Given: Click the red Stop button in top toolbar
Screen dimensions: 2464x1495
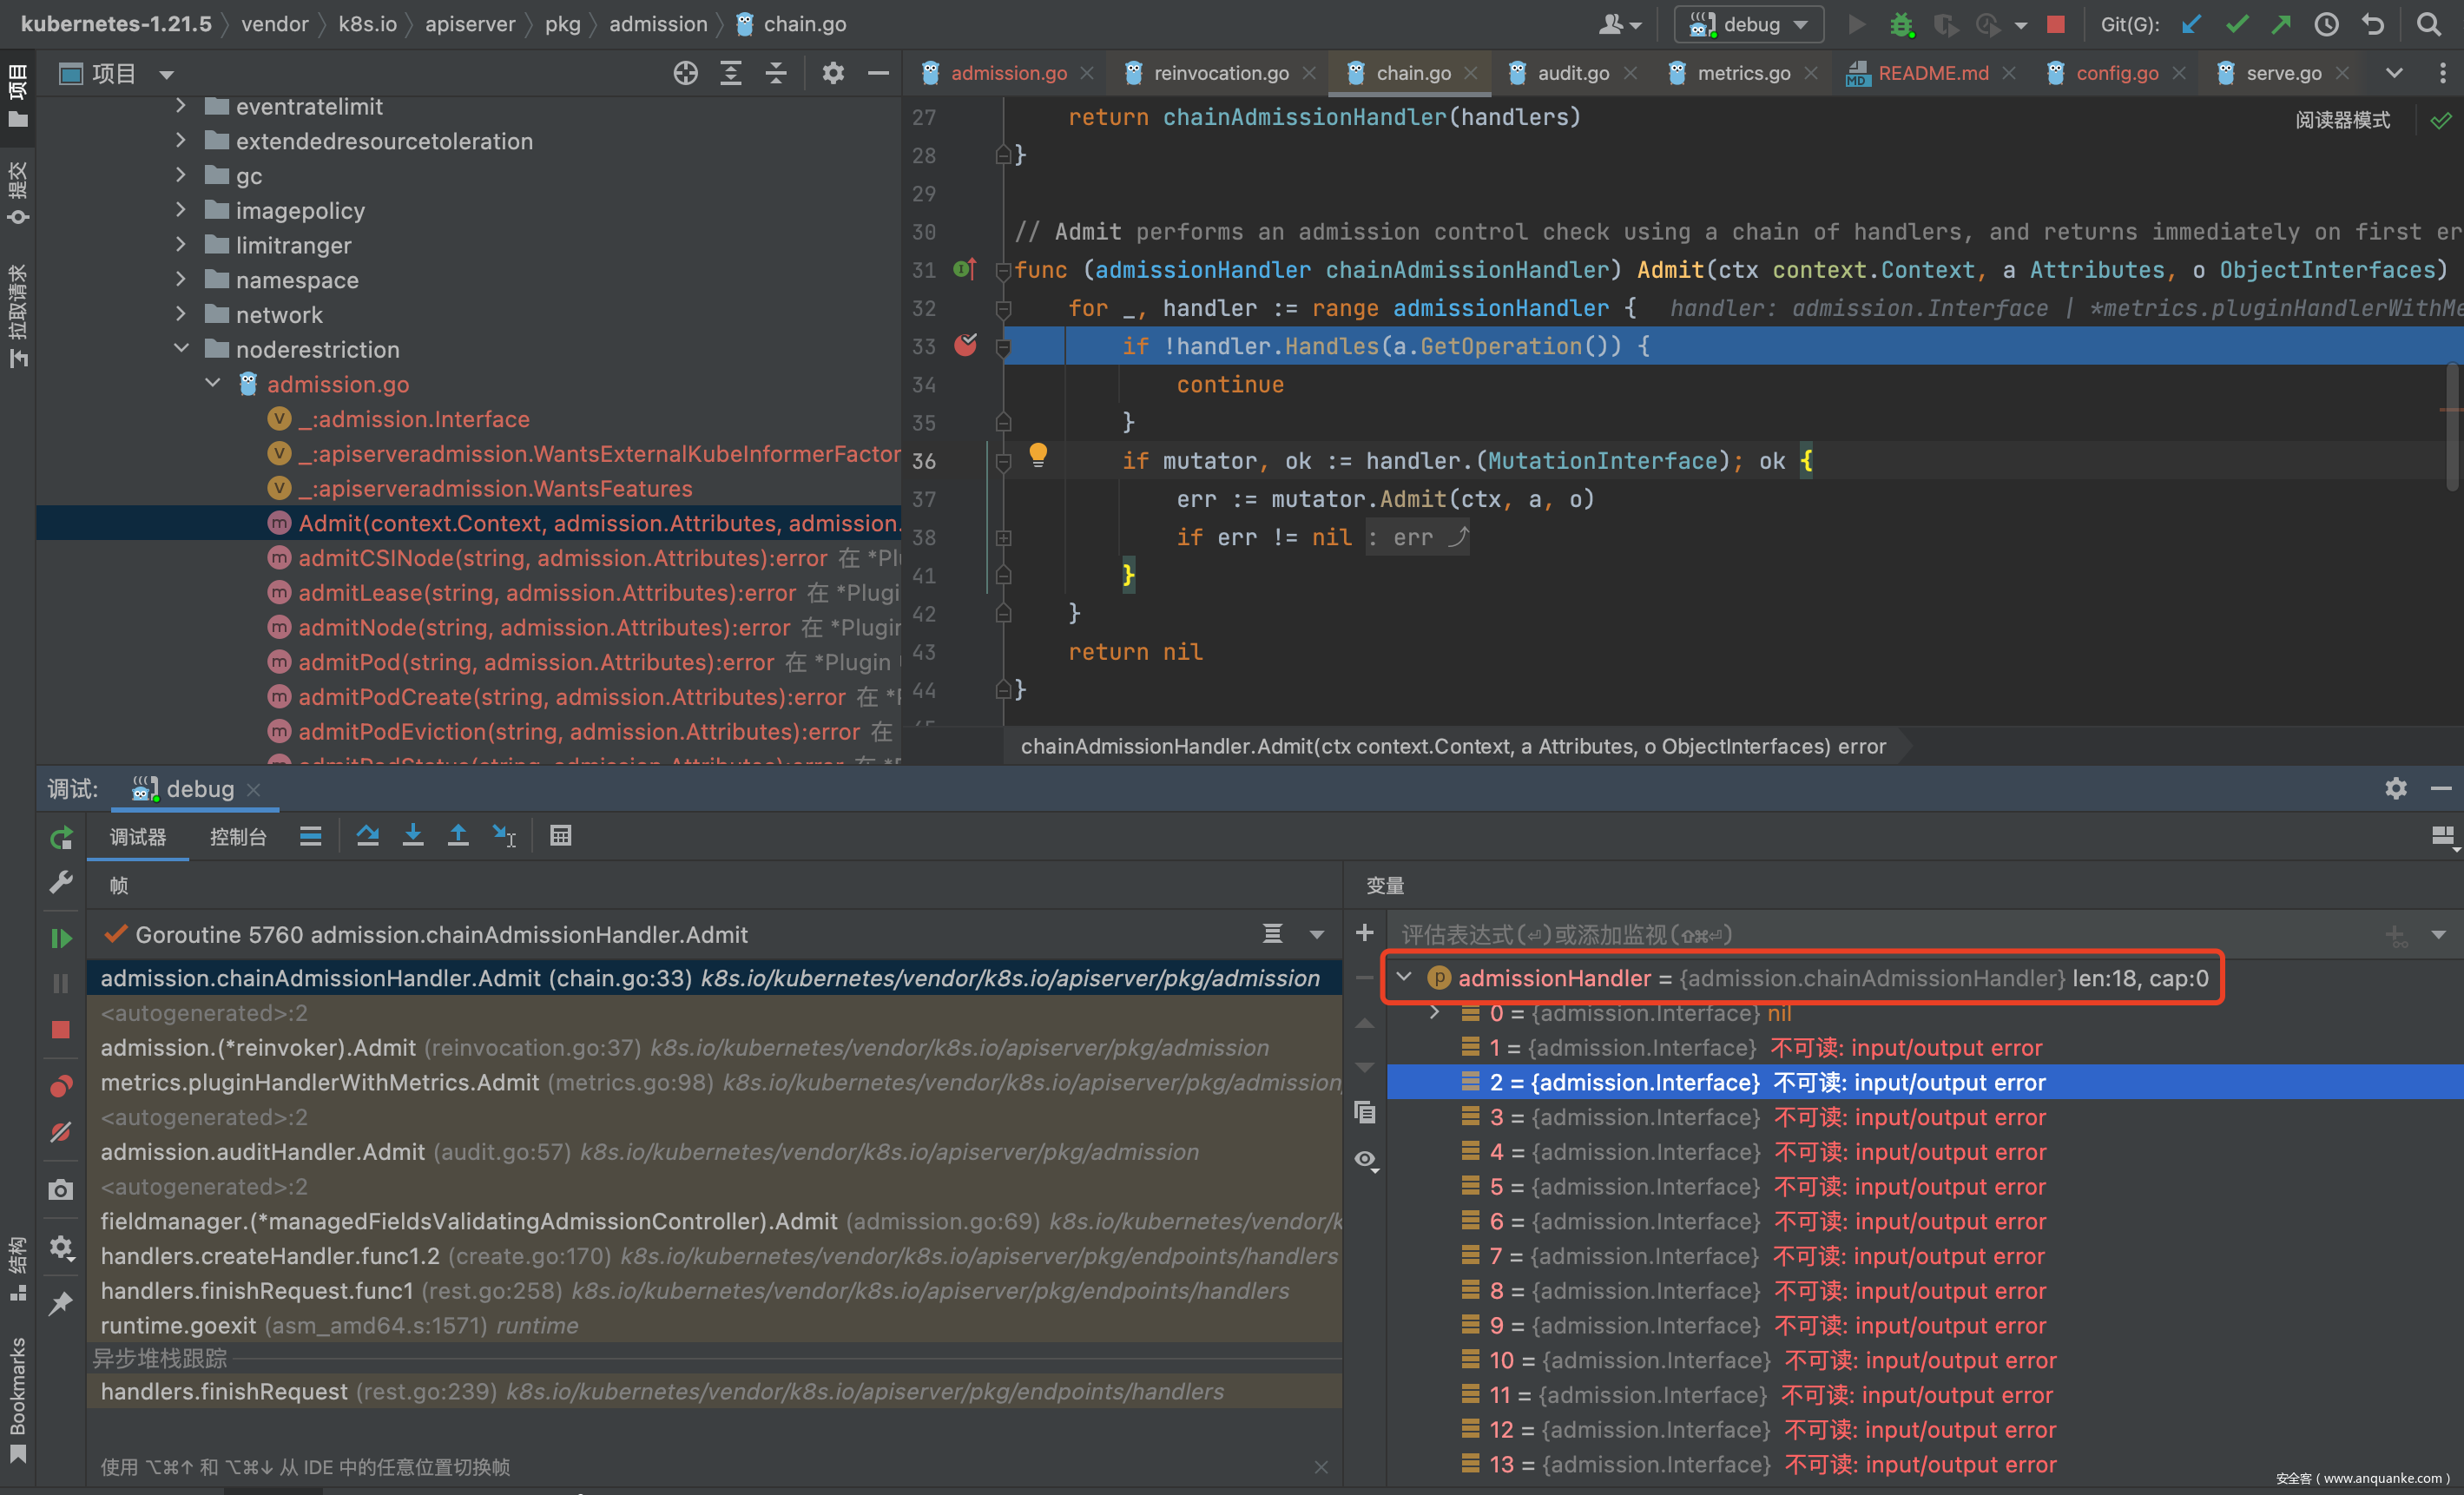Looking at the screenshot, I should 2056,24.
